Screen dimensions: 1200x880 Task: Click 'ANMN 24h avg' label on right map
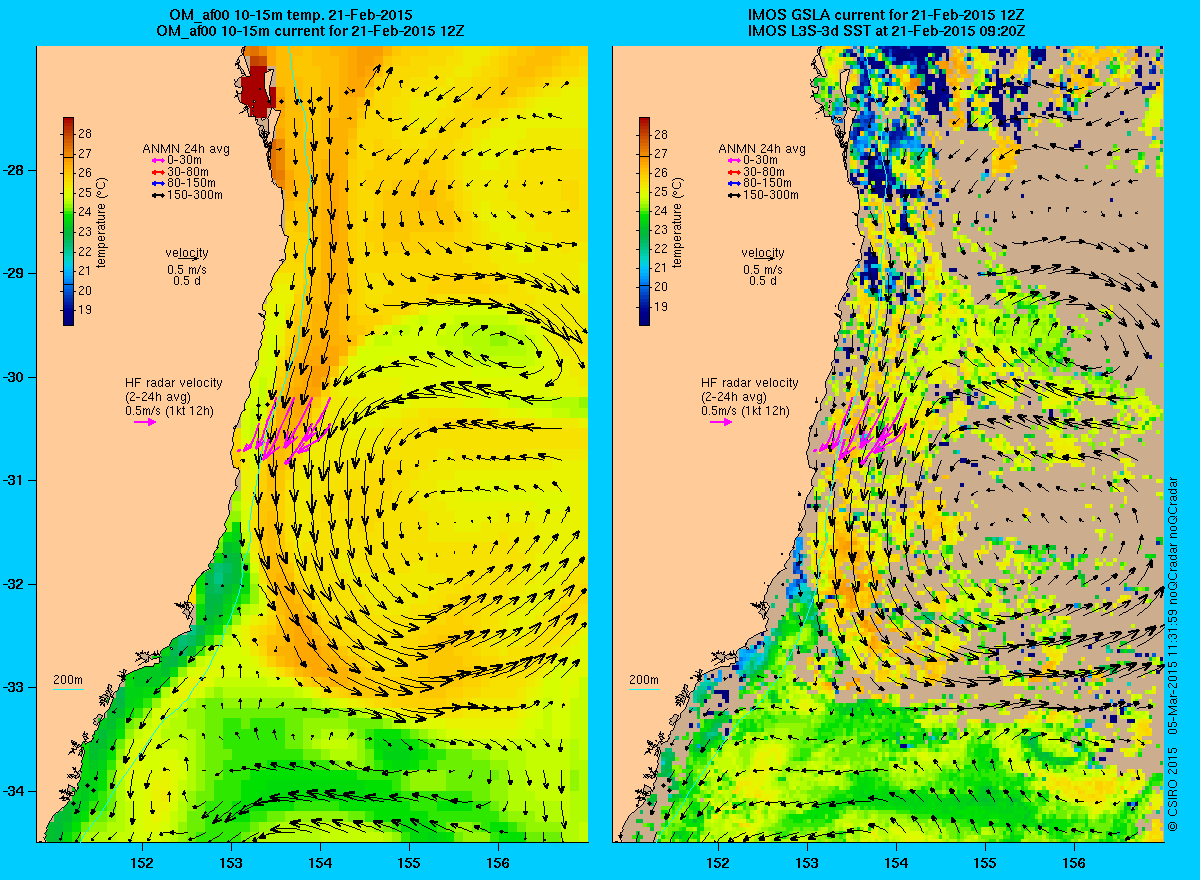[762, 149]
